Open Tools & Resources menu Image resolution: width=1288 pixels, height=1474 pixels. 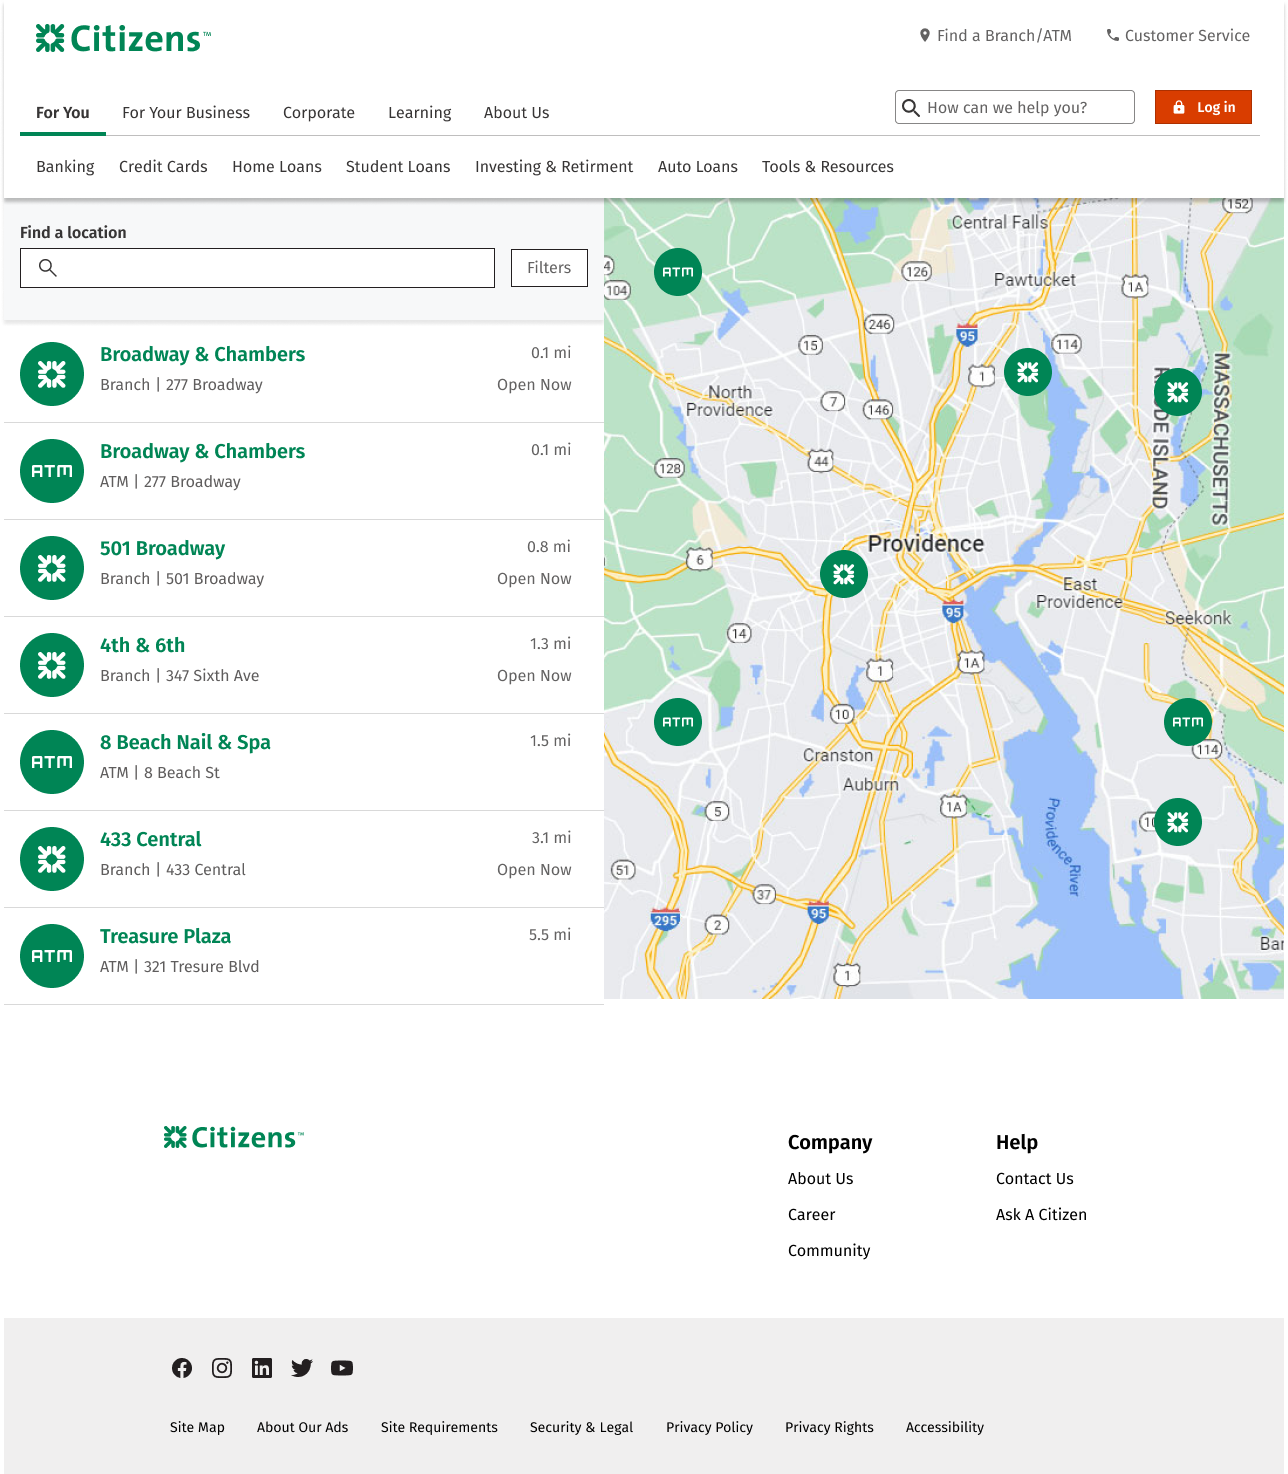827,167
